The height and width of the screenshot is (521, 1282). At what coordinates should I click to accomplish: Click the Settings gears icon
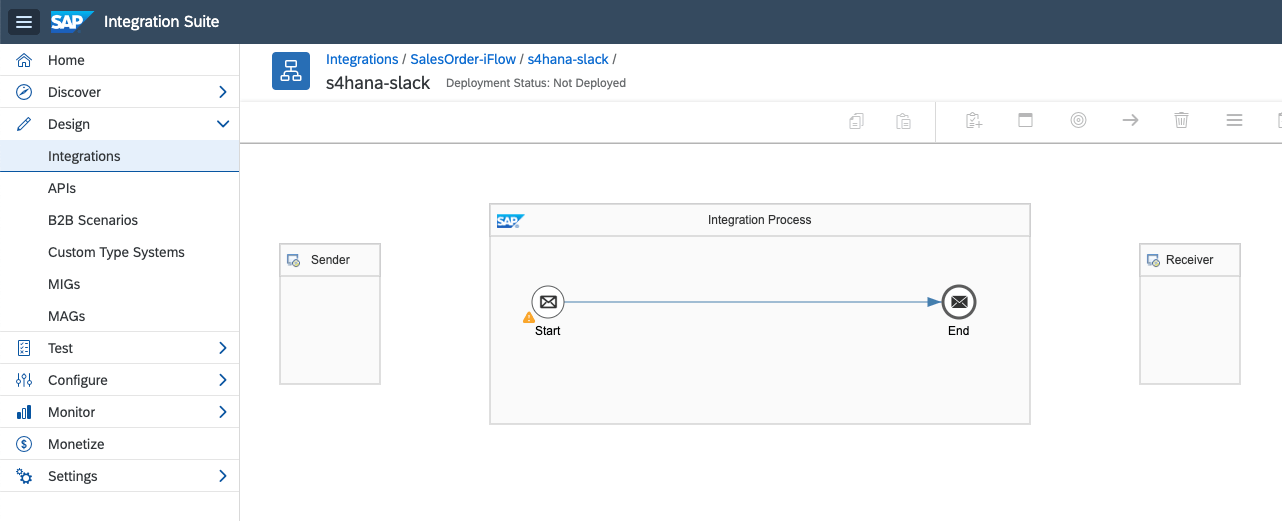pos(25,476)
